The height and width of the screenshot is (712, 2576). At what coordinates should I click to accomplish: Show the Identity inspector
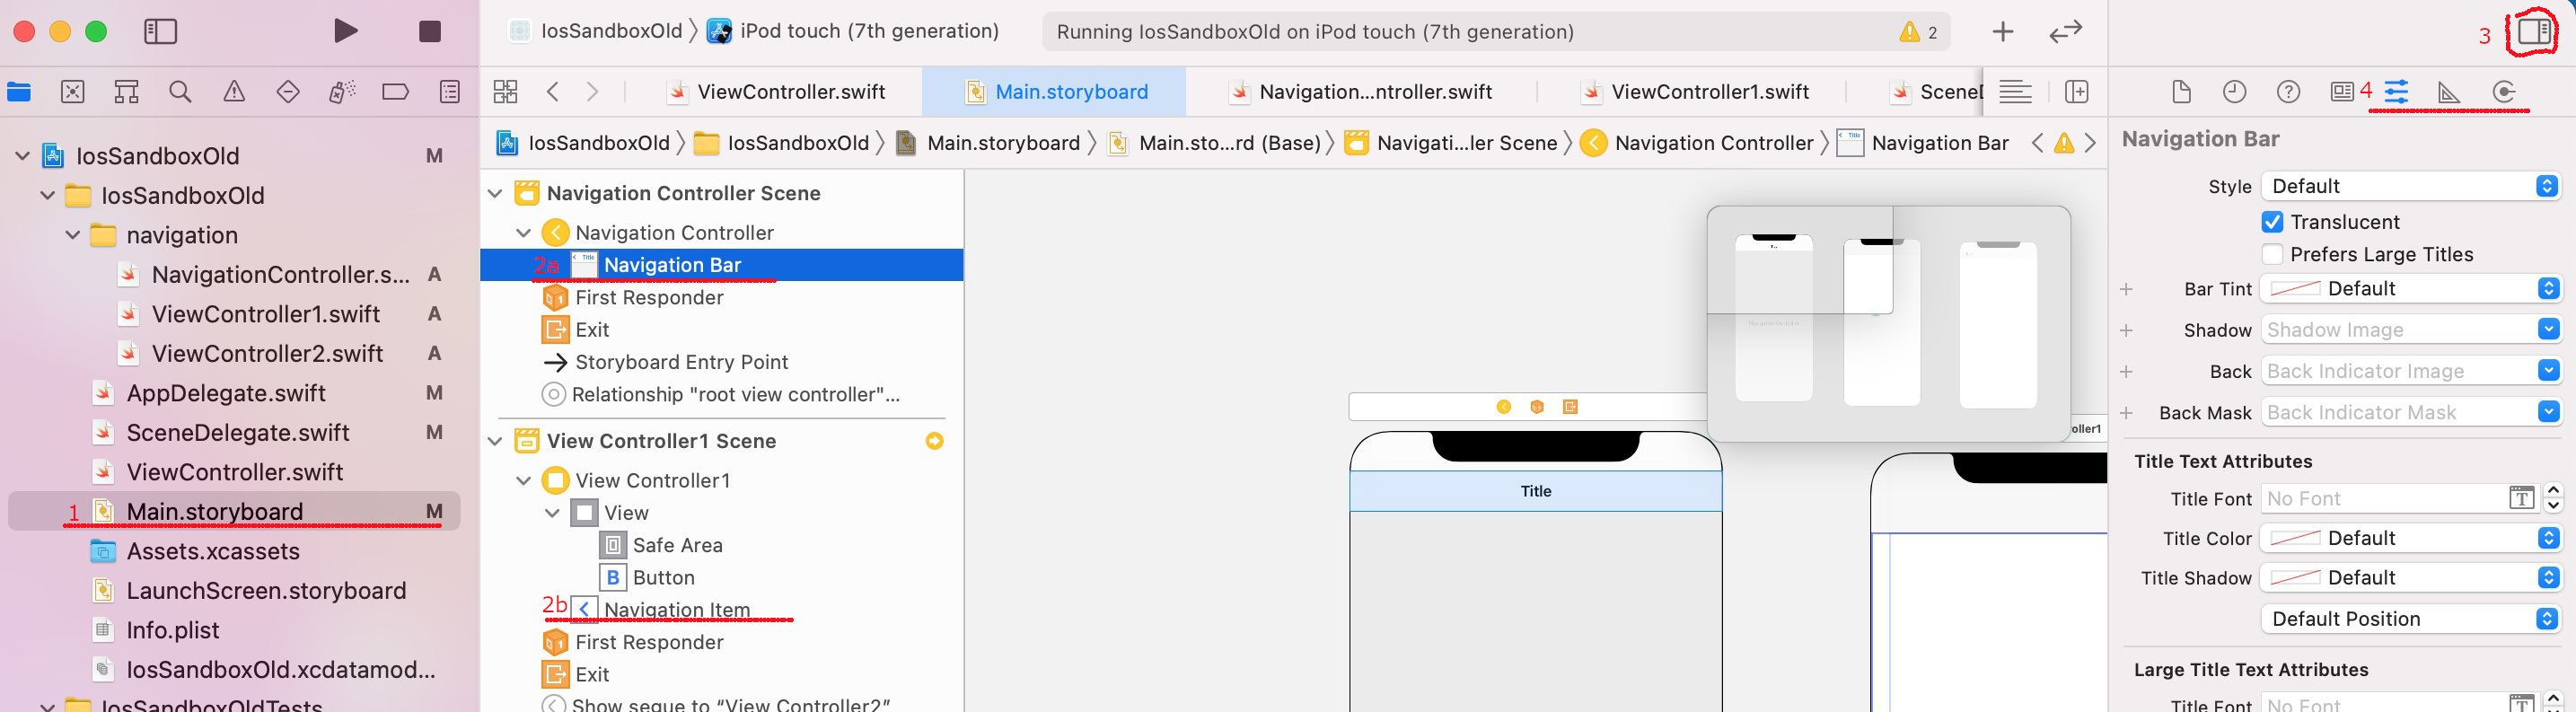(2342, 92)
